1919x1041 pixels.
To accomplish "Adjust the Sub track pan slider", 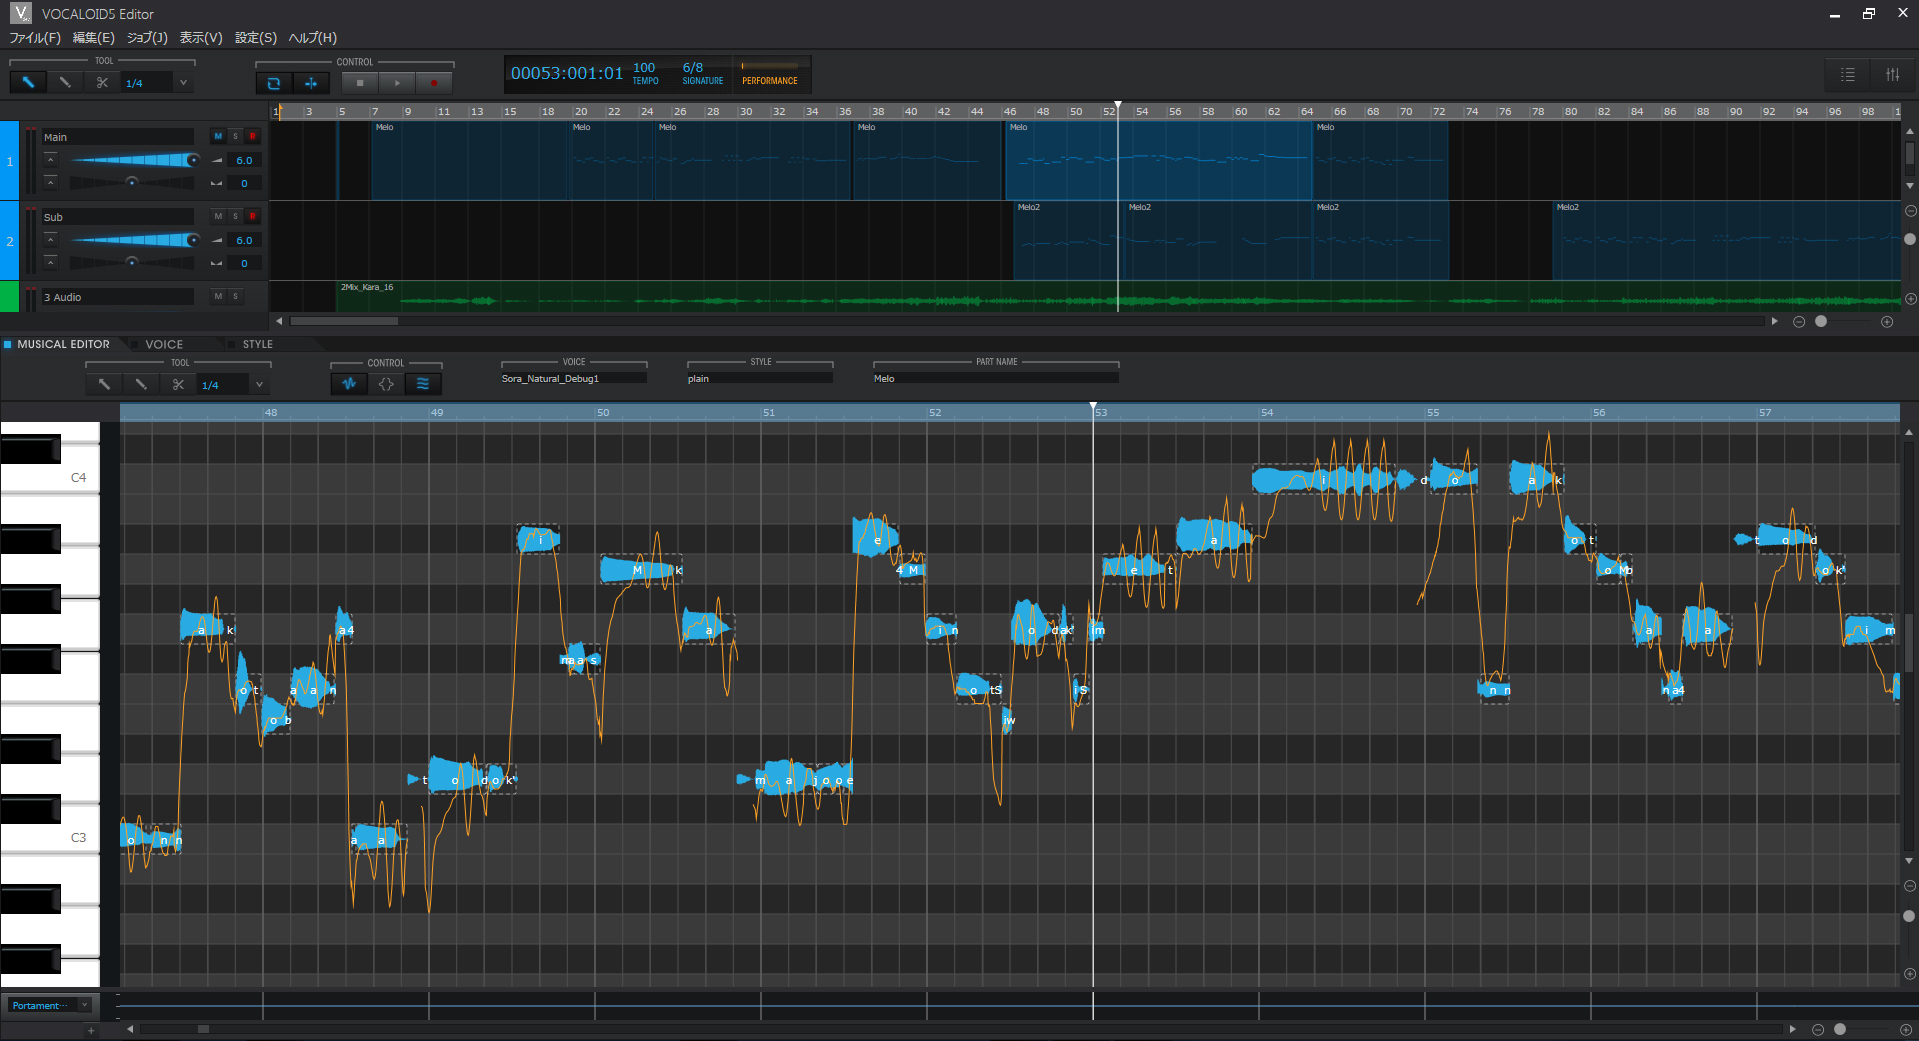I will click(x=131, y=263).
